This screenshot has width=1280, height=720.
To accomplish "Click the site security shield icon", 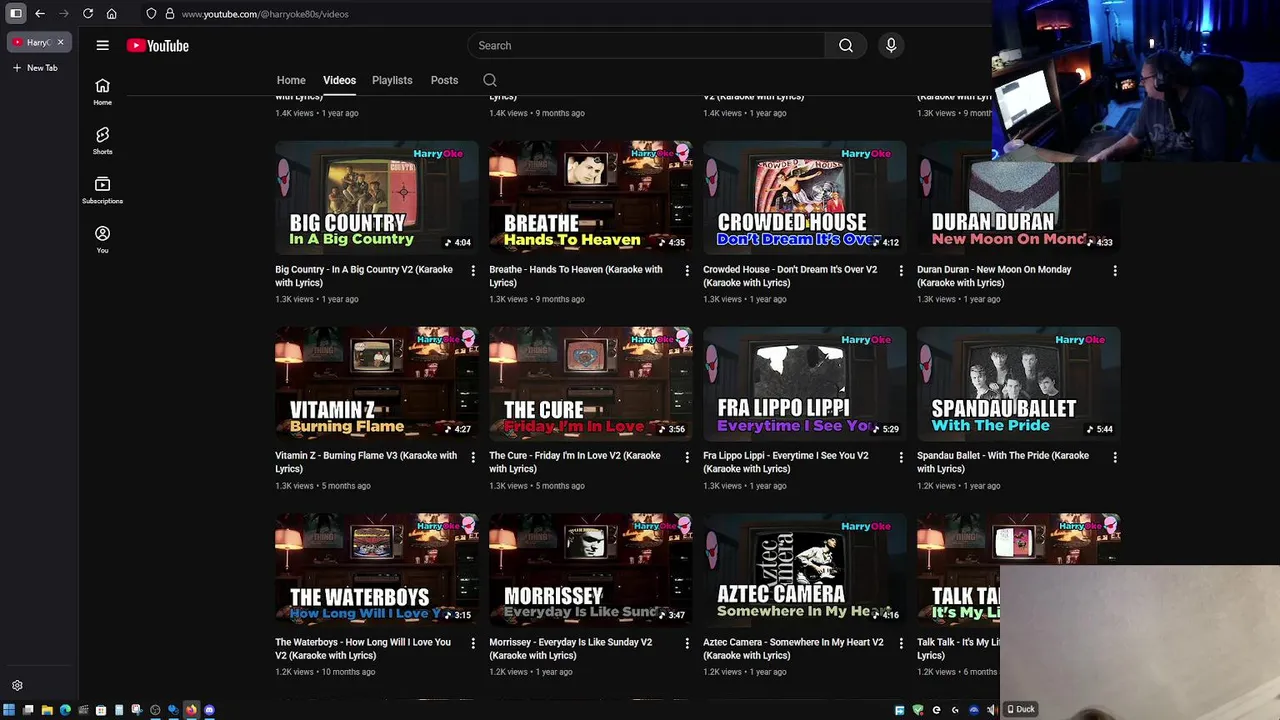I will click(x=151, y=14).
